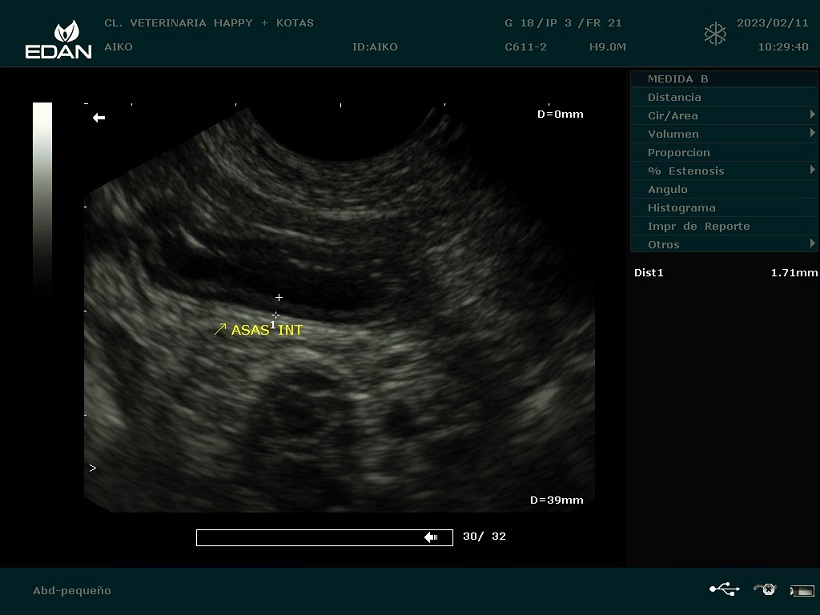
Task: Open the Otros menu item
Action: (724, 244)
